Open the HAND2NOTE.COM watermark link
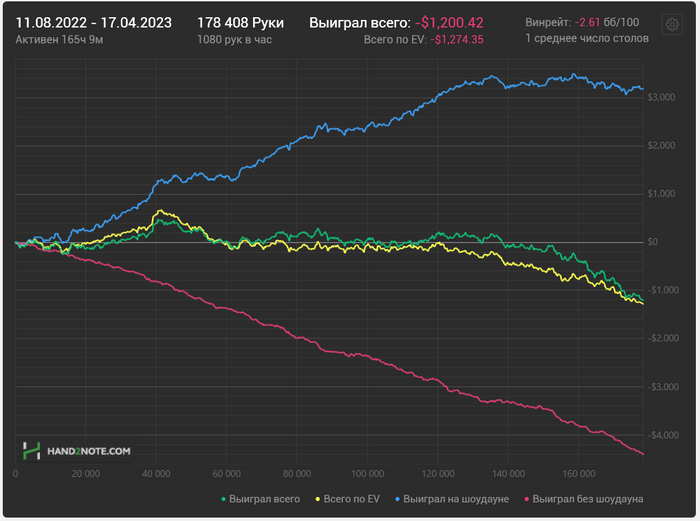Viewport: 700px width, 521px height. [x=89, y=451]
